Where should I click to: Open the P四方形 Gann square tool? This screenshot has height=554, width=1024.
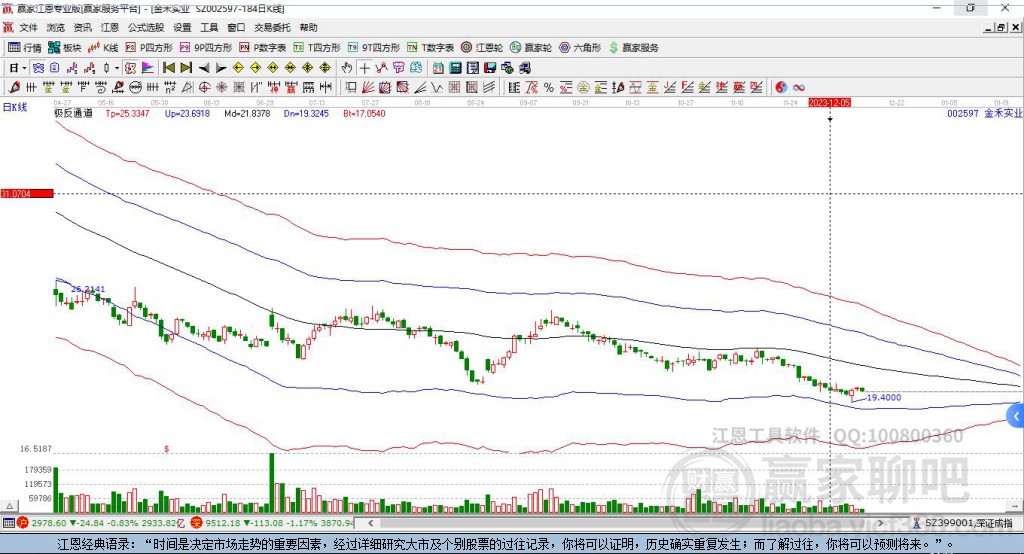pos(149,48)
